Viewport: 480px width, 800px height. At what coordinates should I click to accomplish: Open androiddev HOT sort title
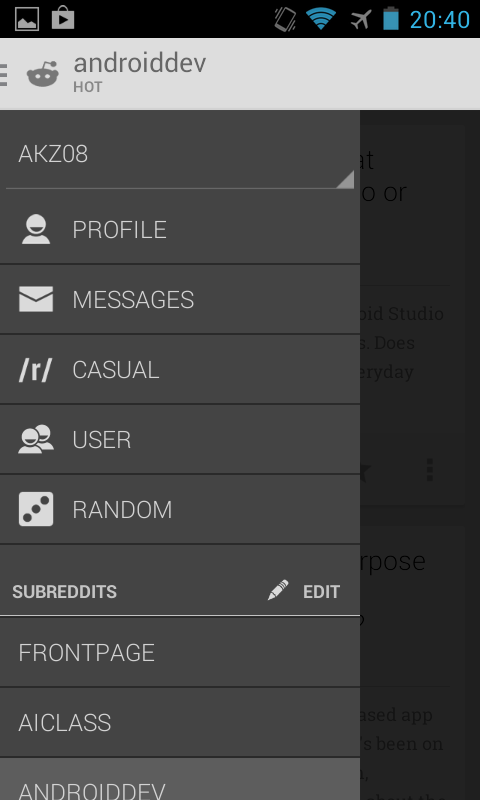tap(139, 73)
